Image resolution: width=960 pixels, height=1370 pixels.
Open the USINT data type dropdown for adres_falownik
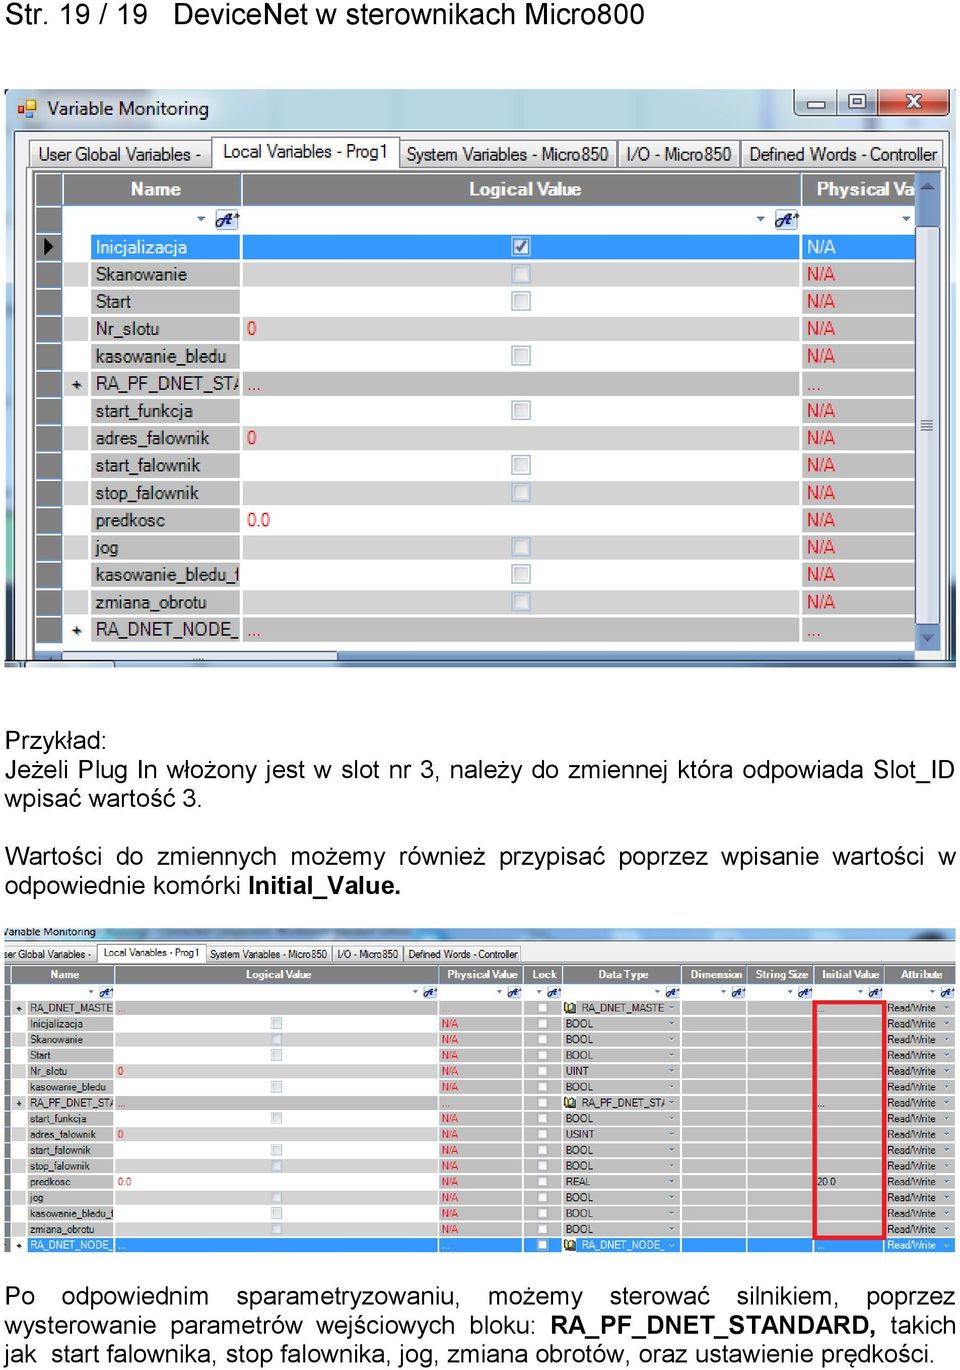tap(671, 1134)
